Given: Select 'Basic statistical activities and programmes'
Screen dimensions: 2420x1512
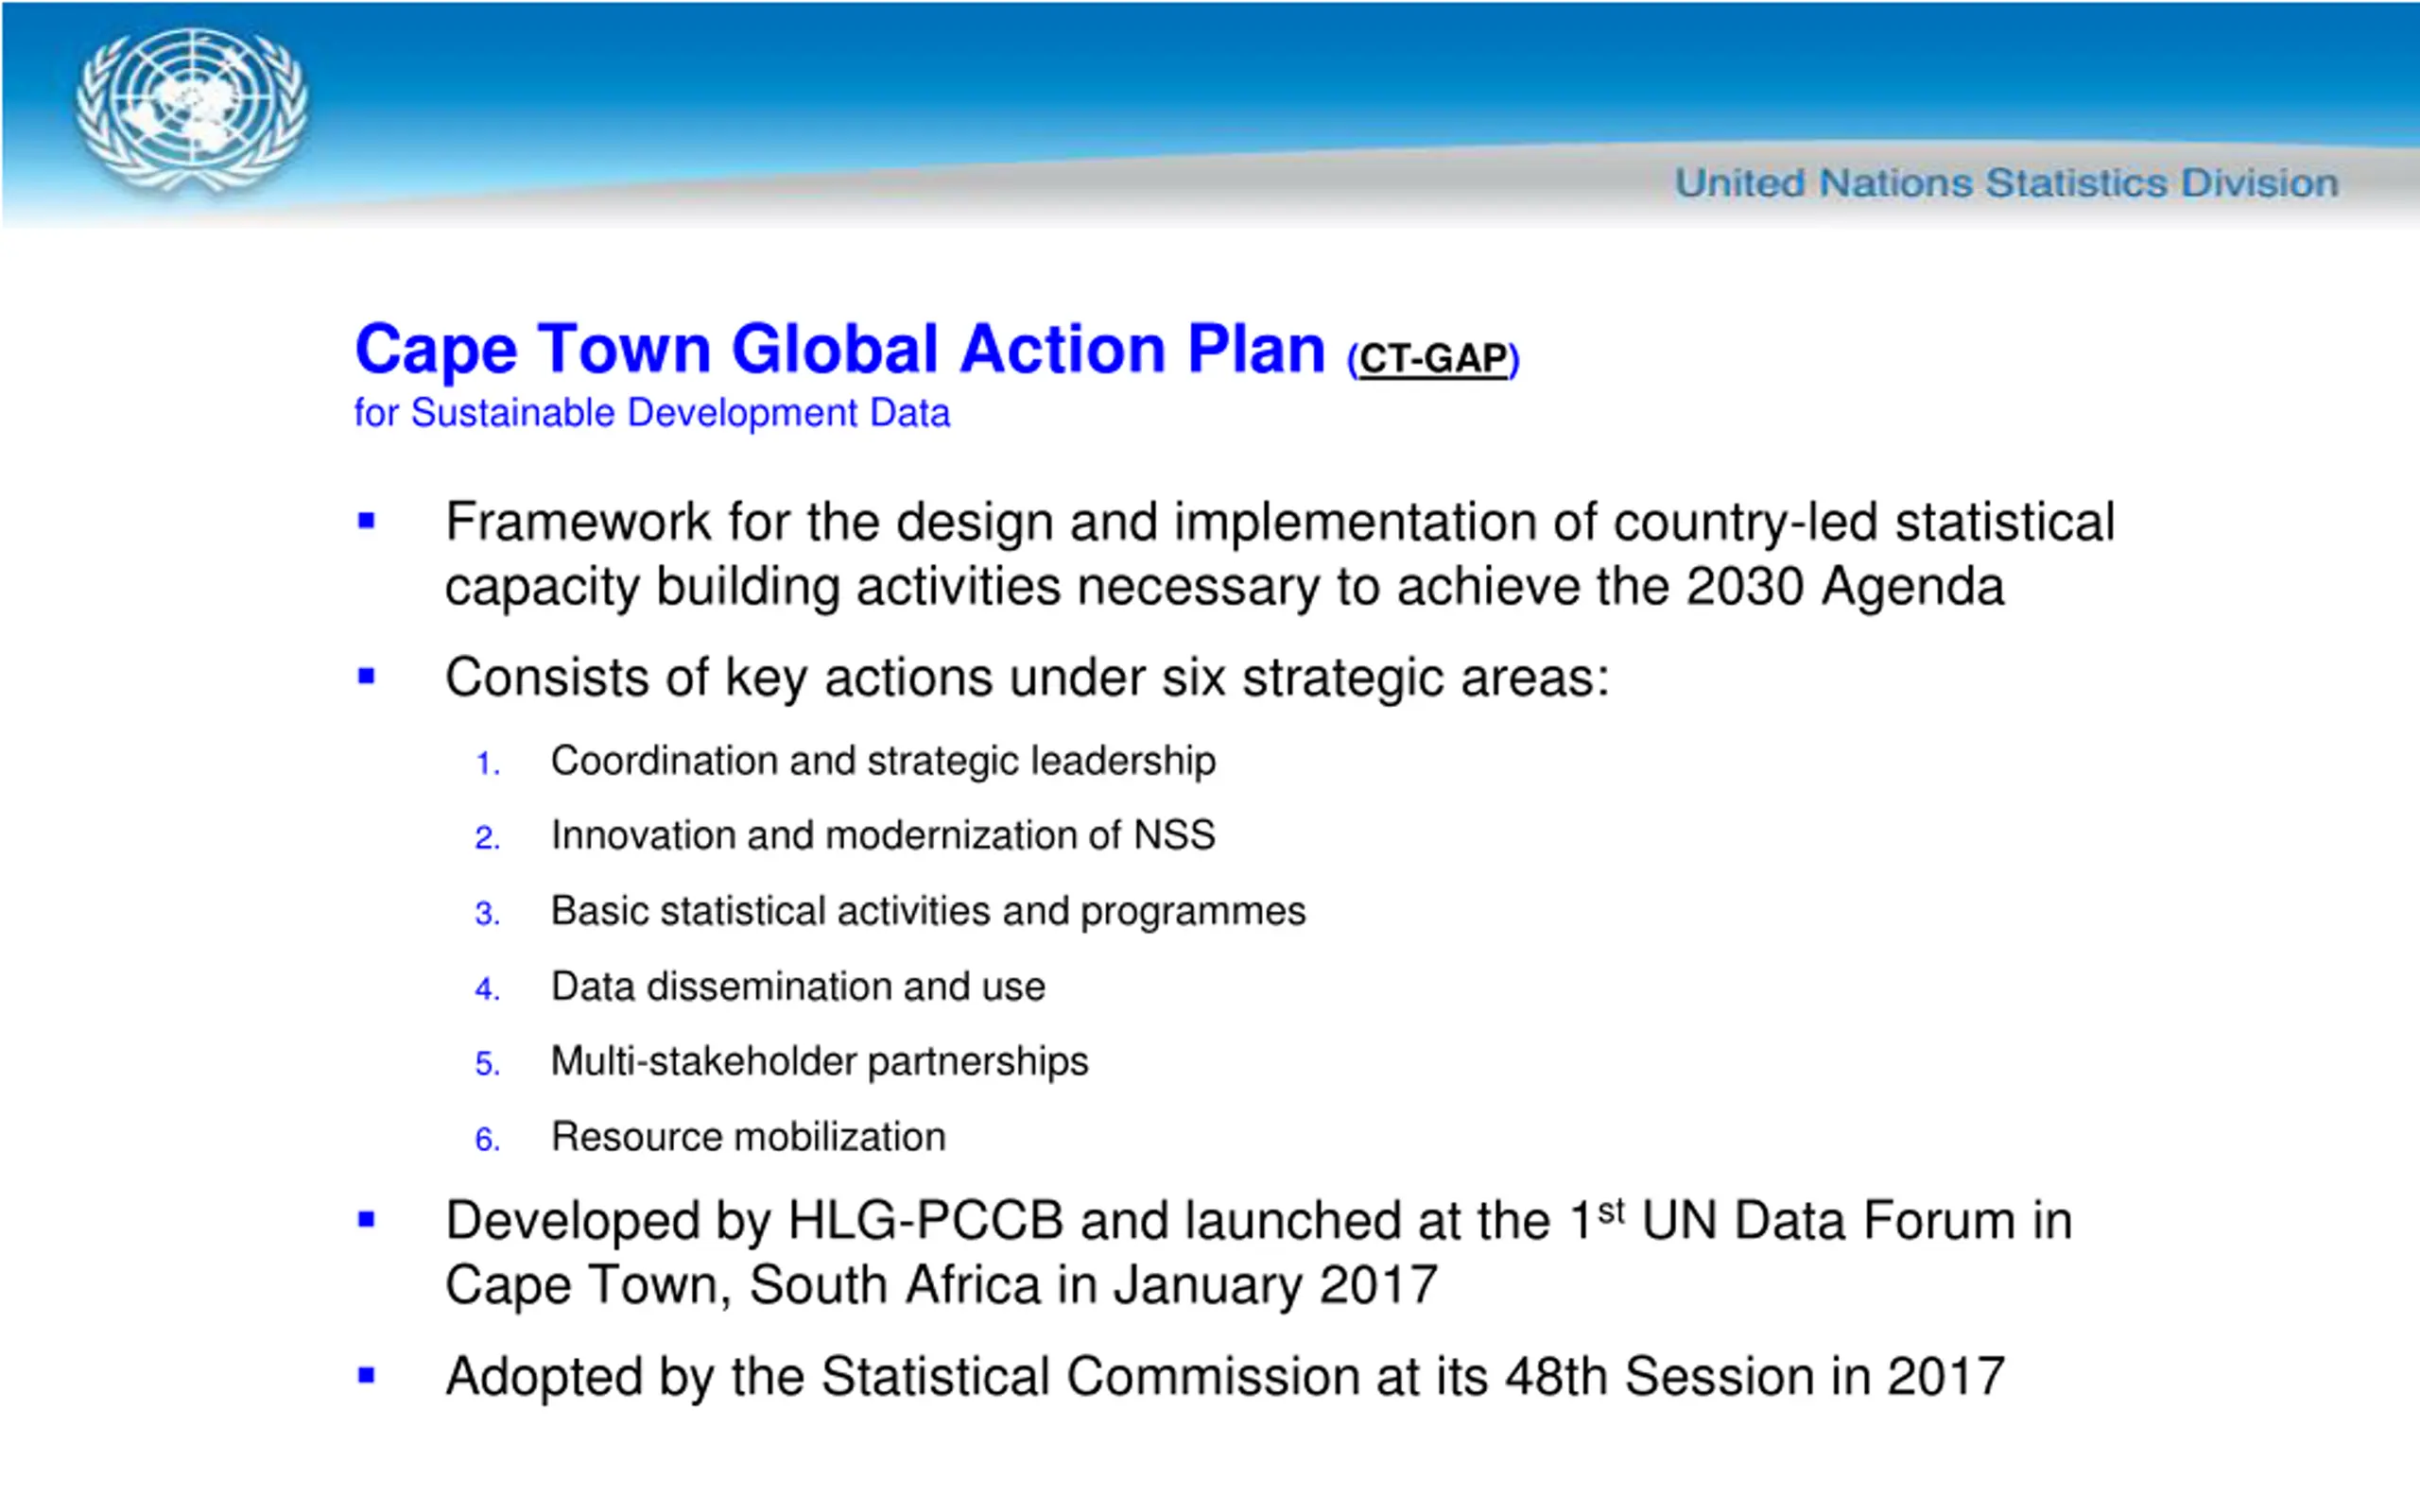Looking at the screenshot, I should (928, 912).
